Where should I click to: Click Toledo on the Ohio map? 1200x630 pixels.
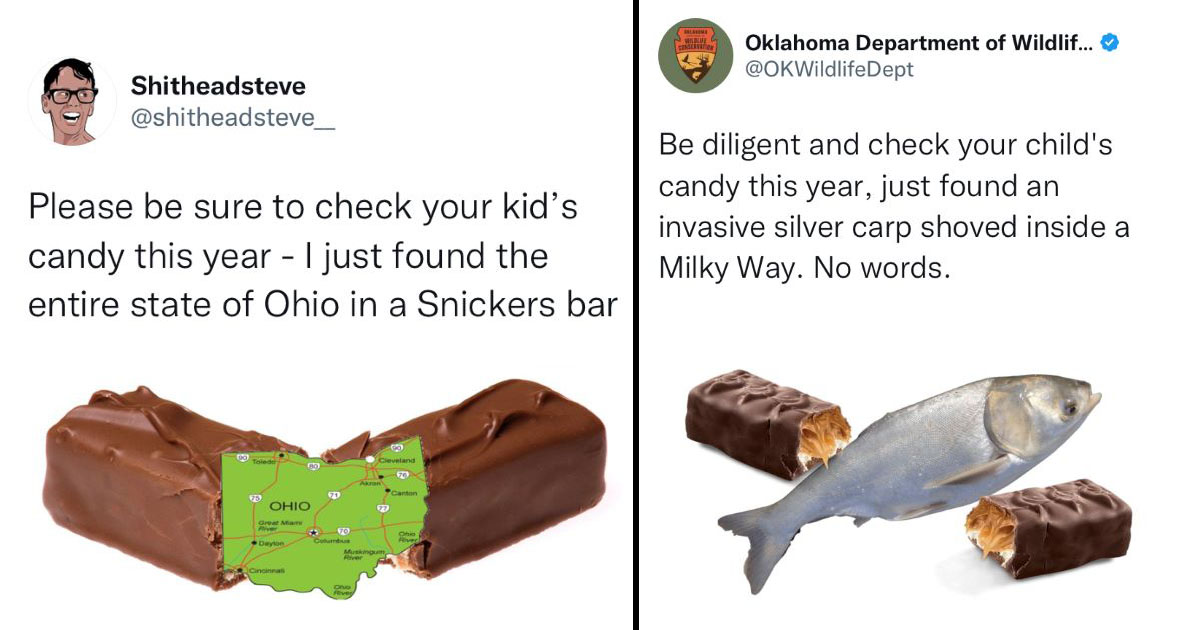265,463
